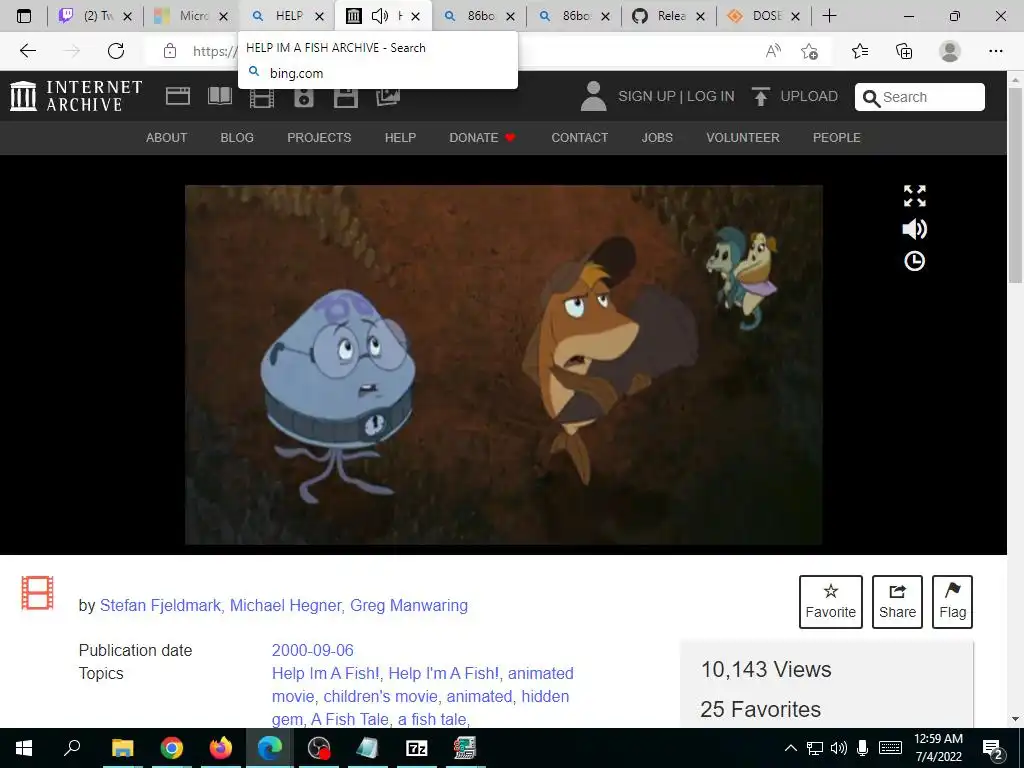Flag this item with the Flag button
This screenshot has width=1024, height=768.
952,601
